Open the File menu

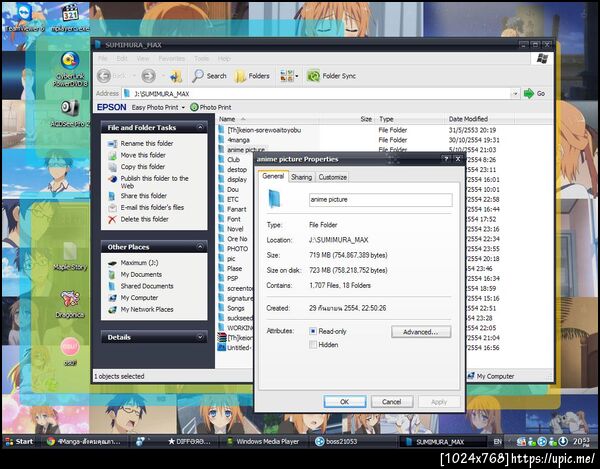(x=103, y=59)
